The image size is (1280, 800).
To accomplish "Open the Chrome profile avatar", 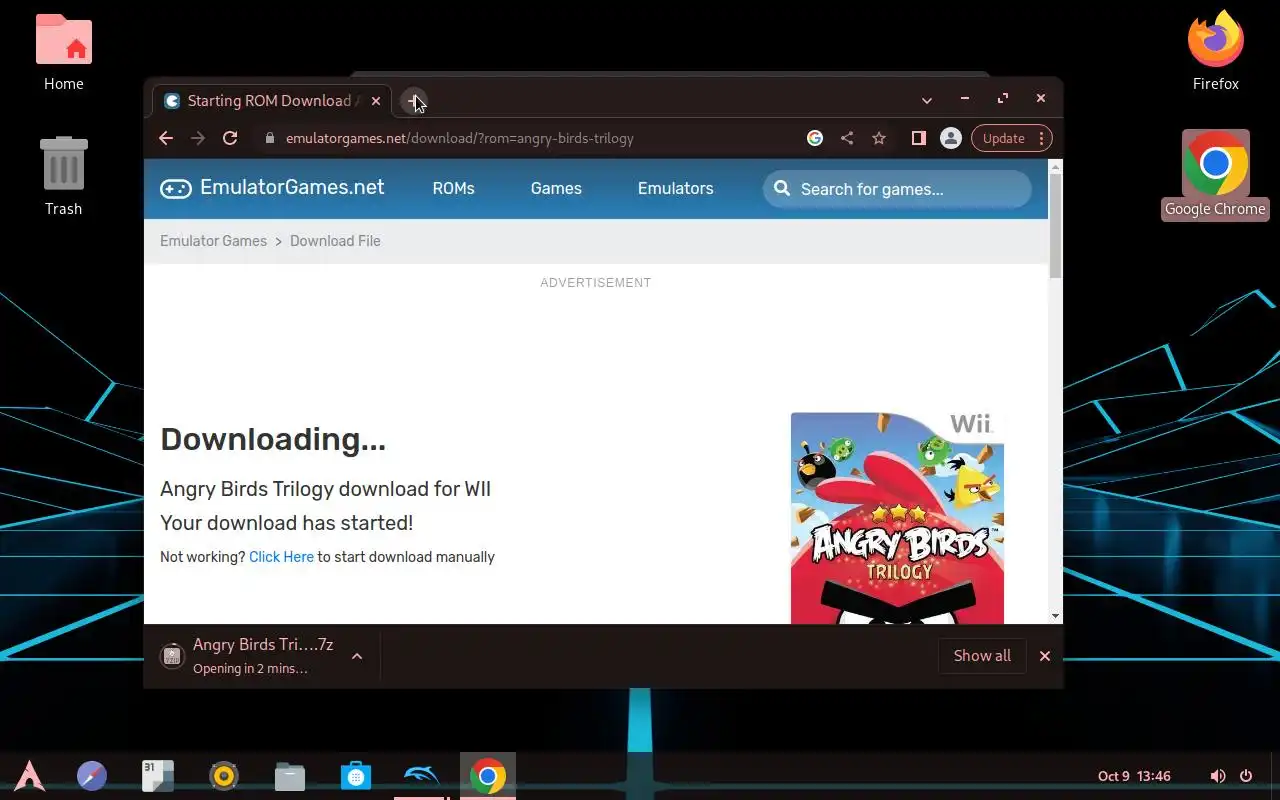I will 951,138.
